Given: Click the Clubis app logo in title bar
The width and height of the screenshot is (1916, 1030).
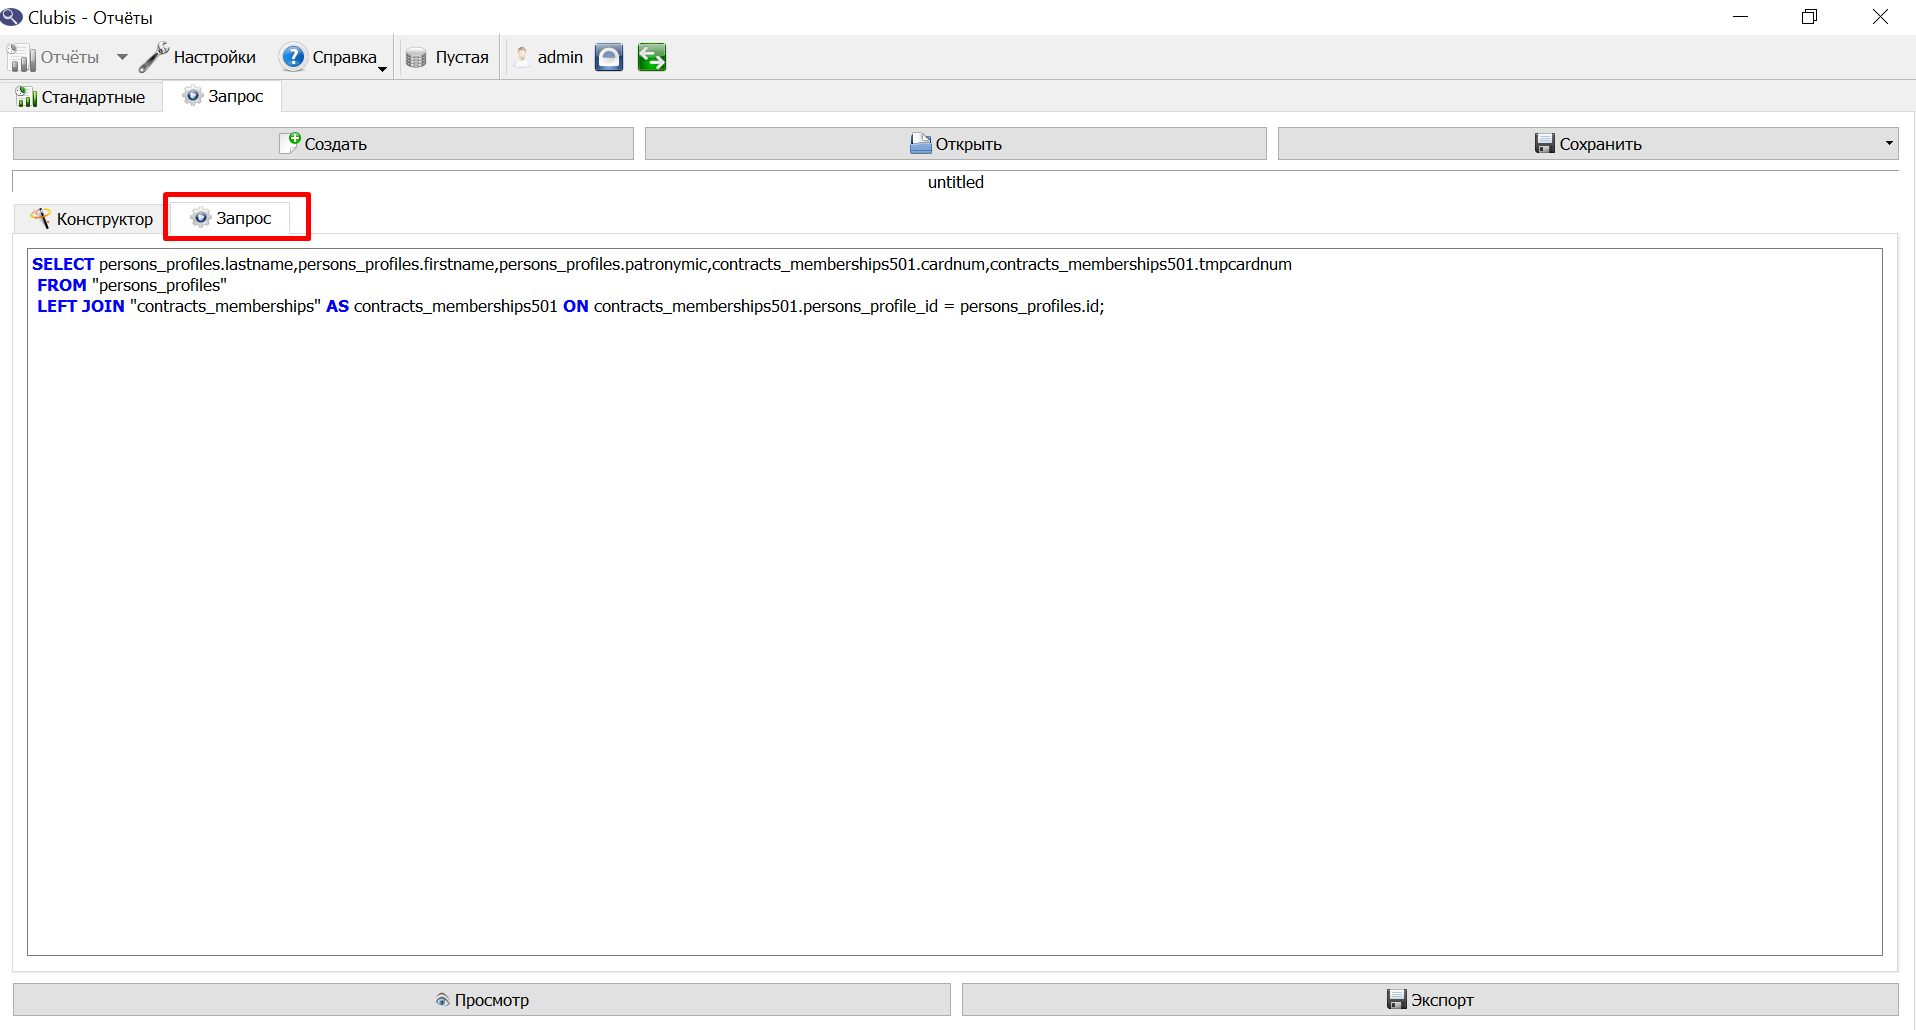Looking at the screenshot, I should click(12, 17).
